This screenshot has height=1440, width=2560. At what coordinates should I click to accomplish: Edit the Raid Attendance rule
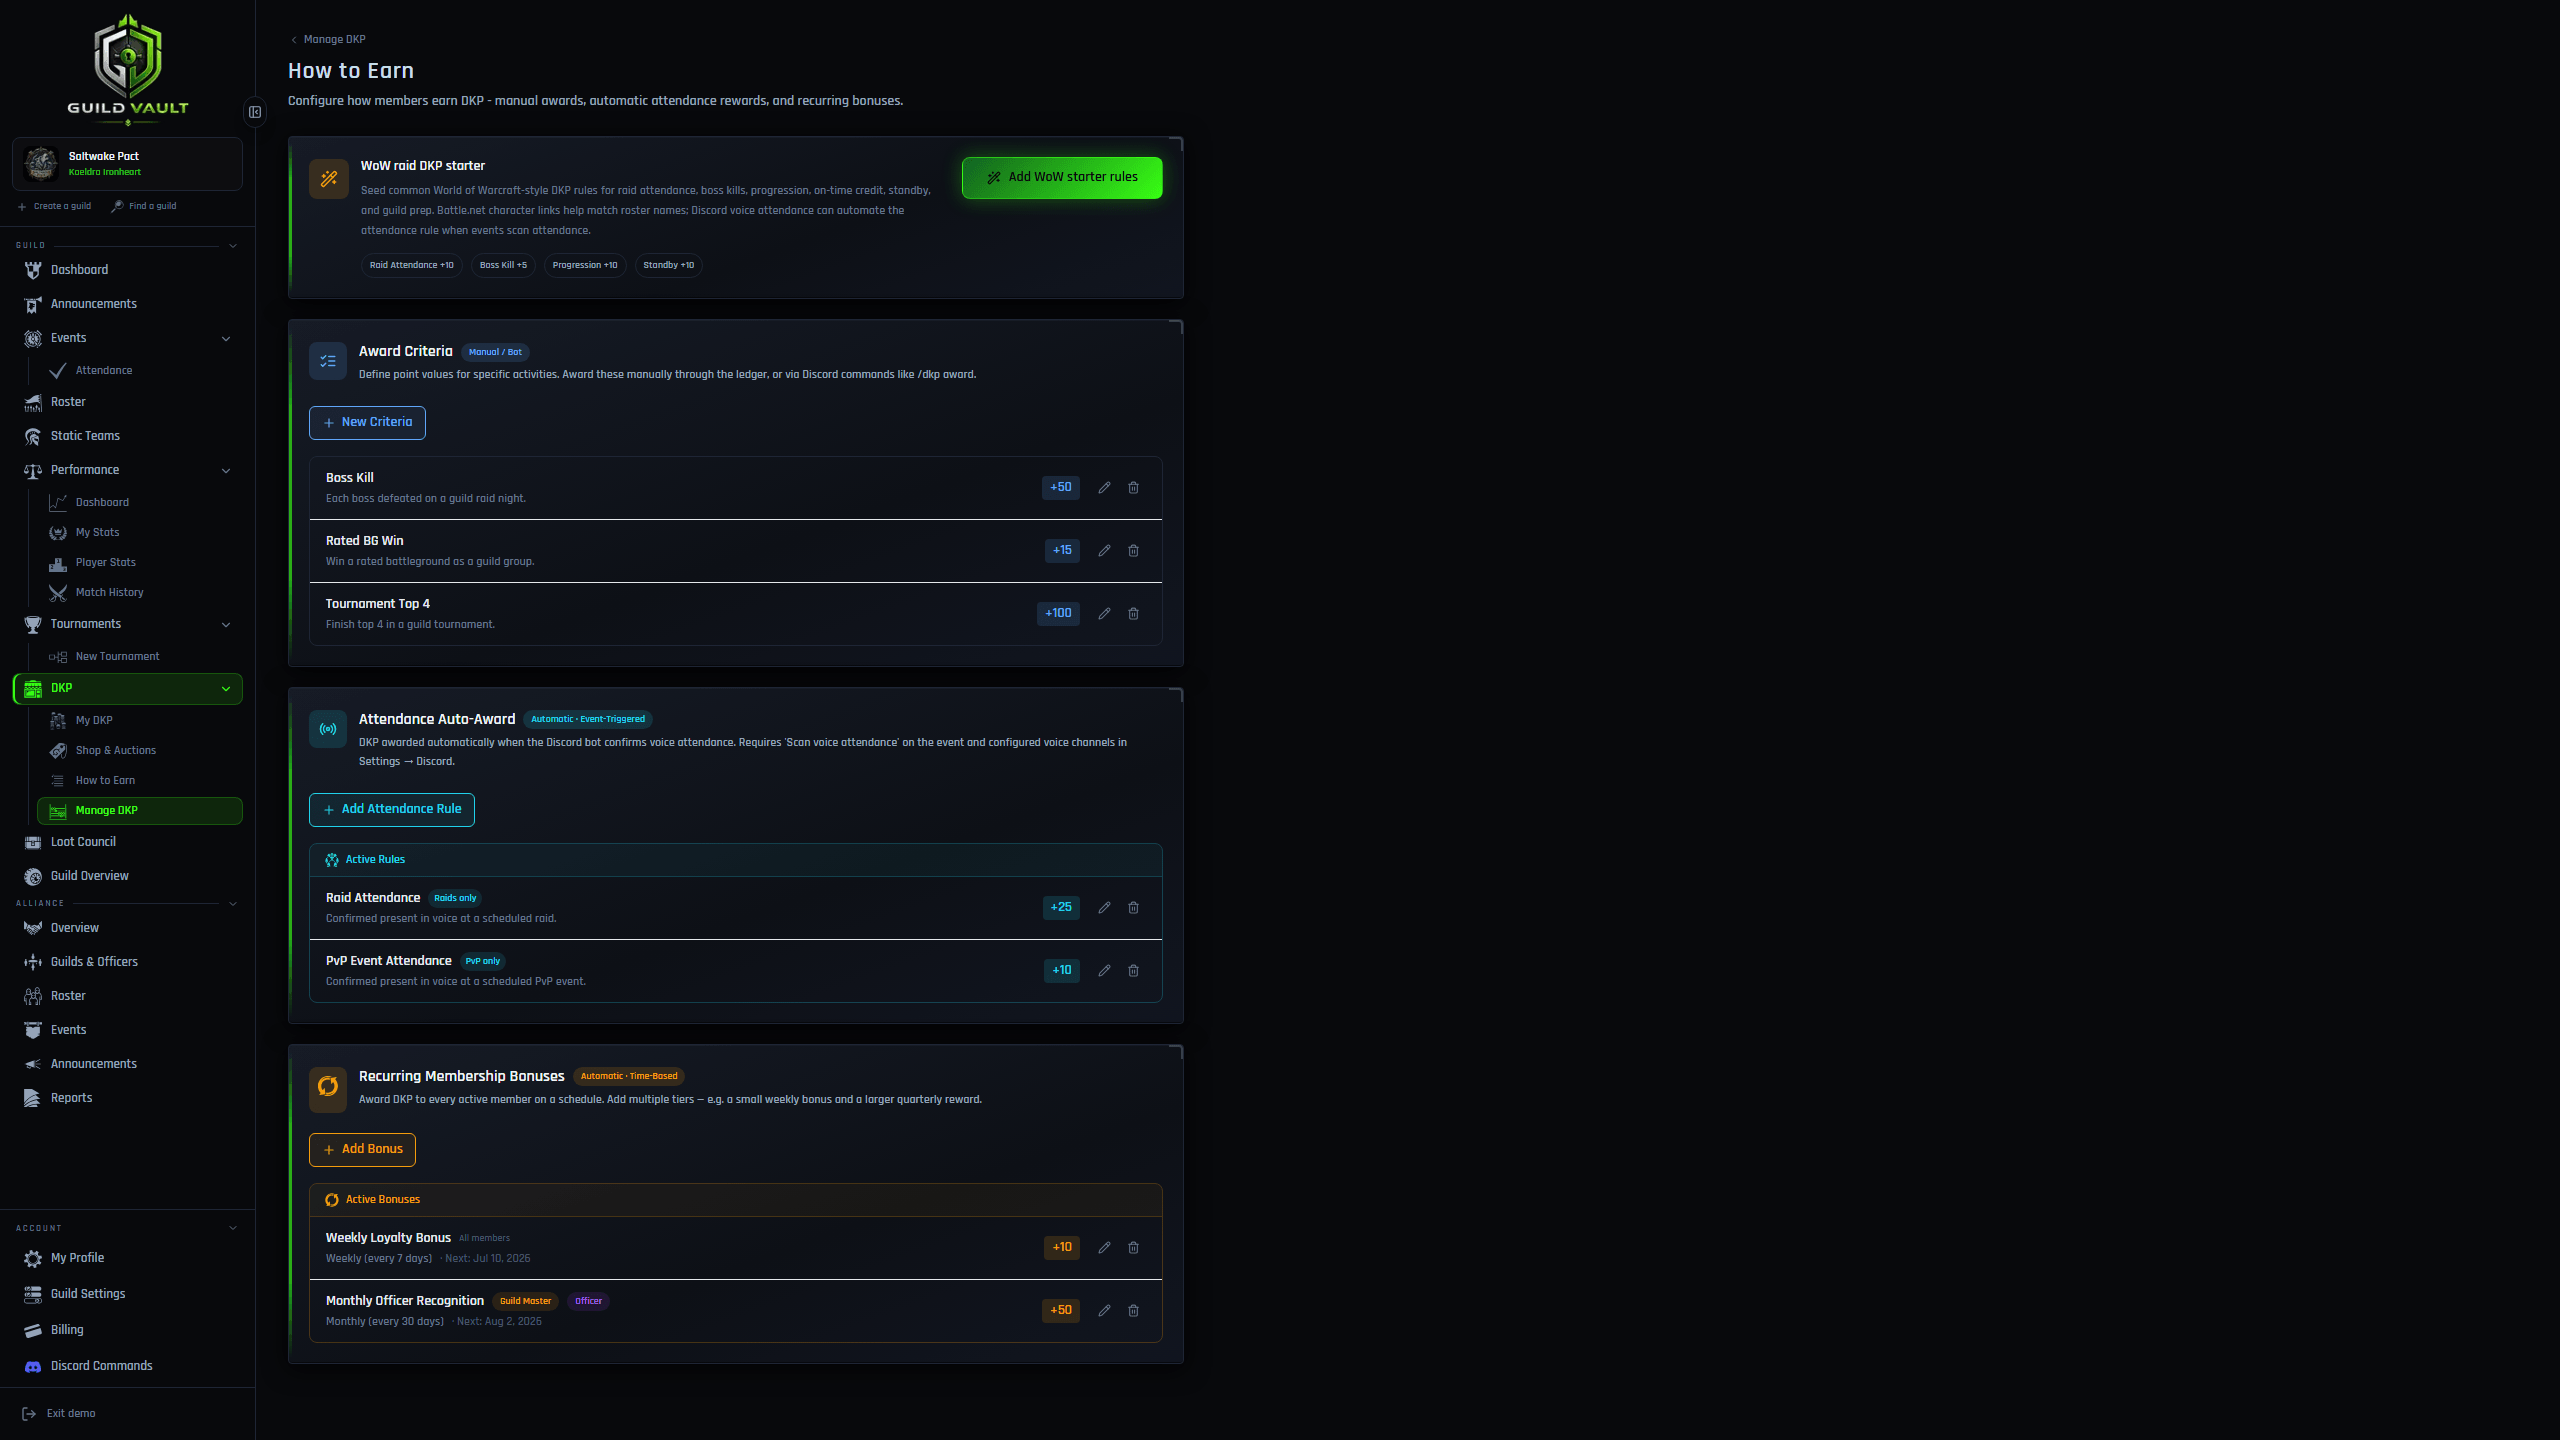click(x=1104, y=908)
